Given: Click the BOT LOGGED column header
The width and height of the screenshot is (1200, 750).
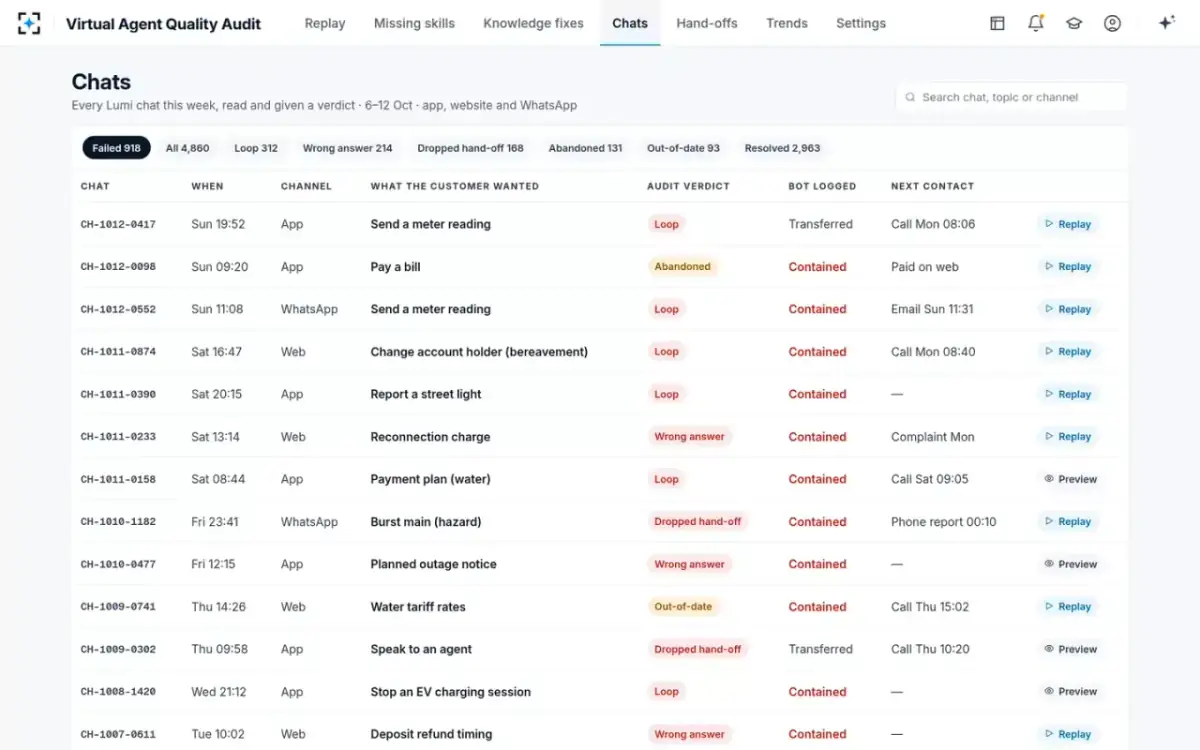Looking at the screenshot, I should pos(822,186).
